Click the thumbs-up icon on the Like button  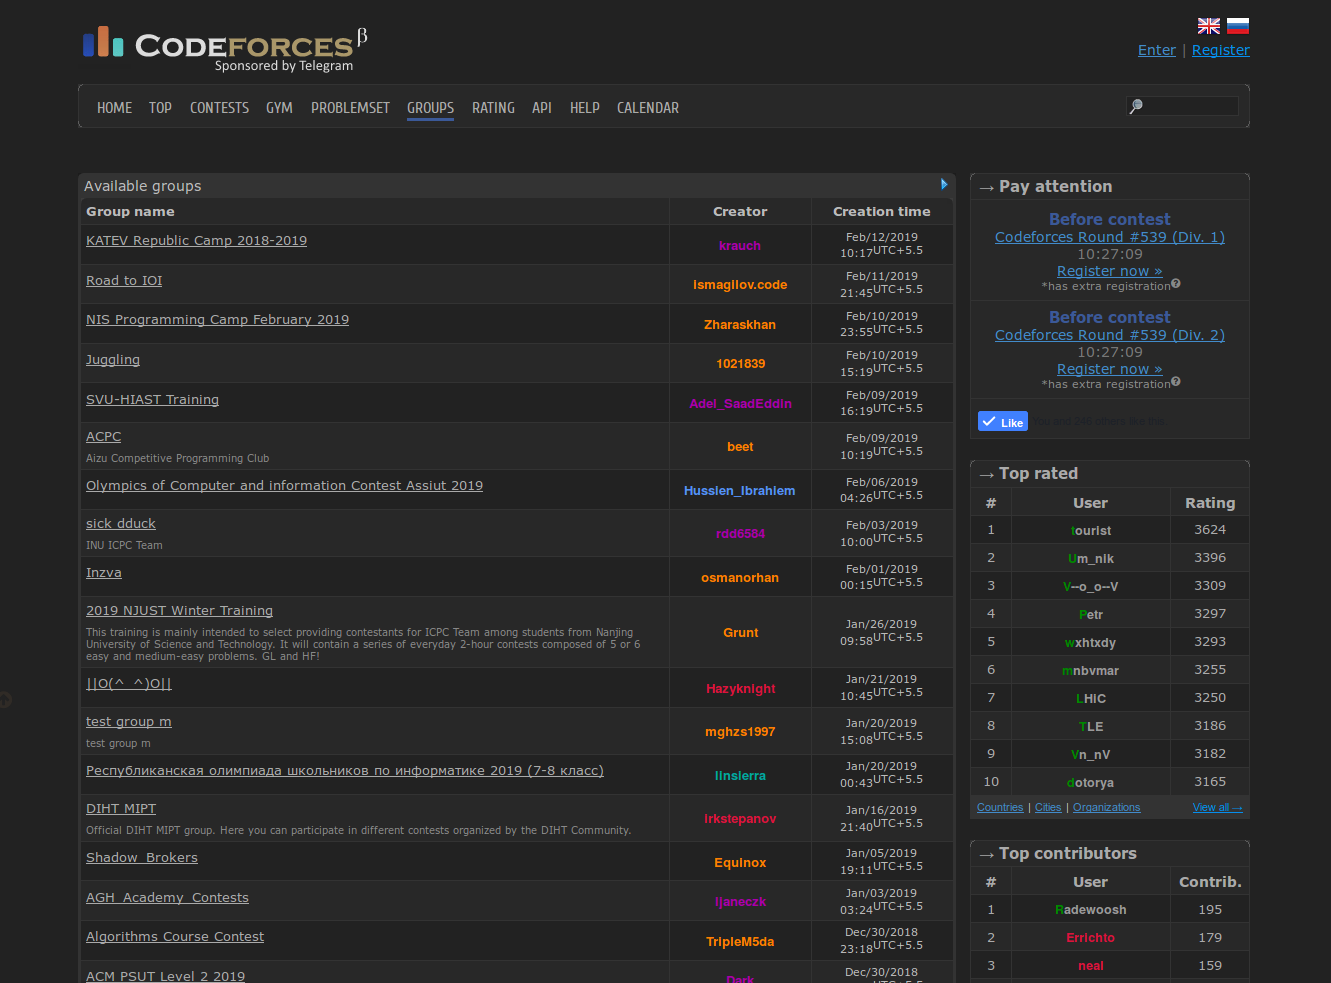point(989,421)
